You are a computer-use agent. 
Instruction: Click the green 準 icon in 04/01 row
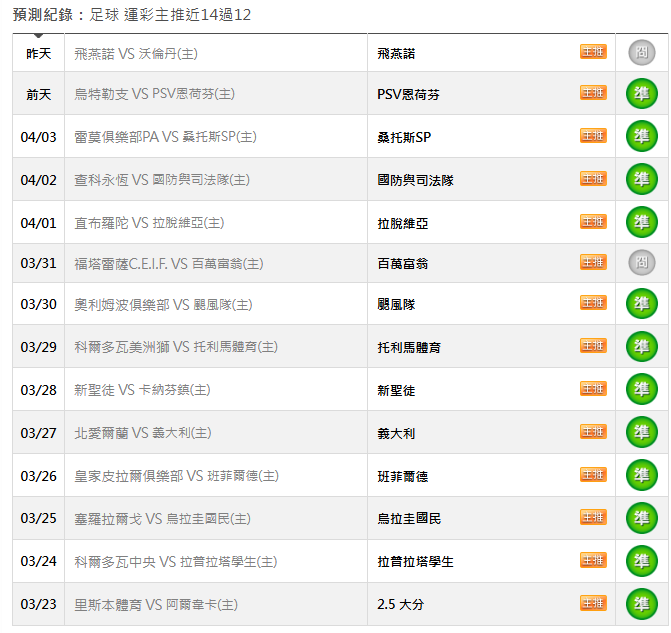[x=641, y=222]
